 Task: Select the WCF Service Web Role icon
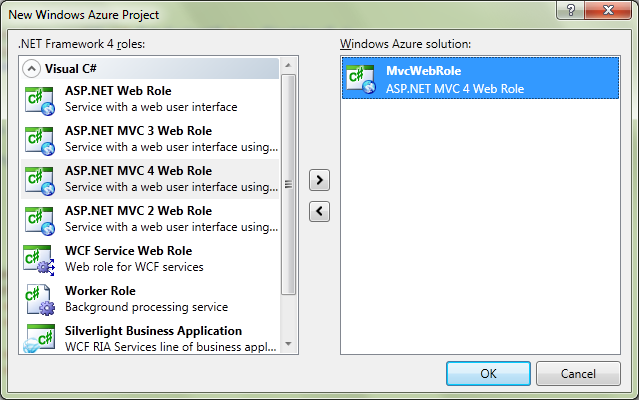coord(39,260)
